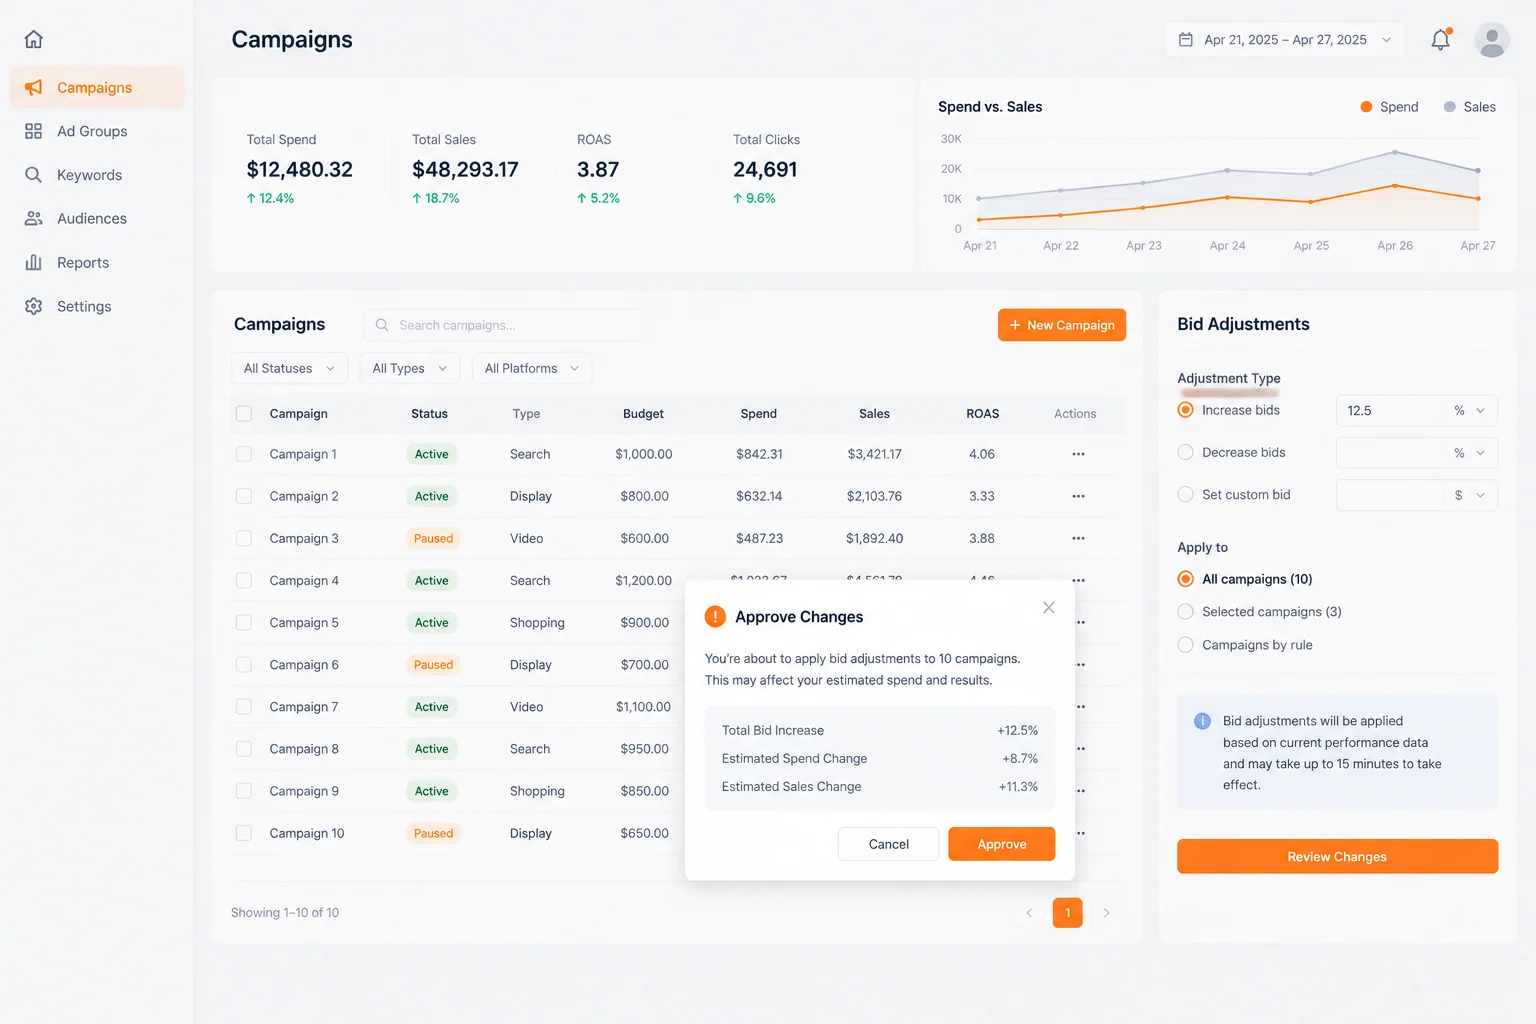The width and height of the screenshot is (1536, 1024).
Task: Open the Reports page
Action: pyautogui.click(x=97, y=262)
